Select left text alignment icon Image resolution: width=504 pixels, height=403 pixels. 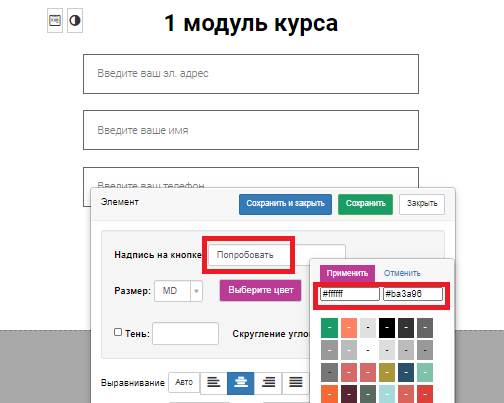(214, 382)
